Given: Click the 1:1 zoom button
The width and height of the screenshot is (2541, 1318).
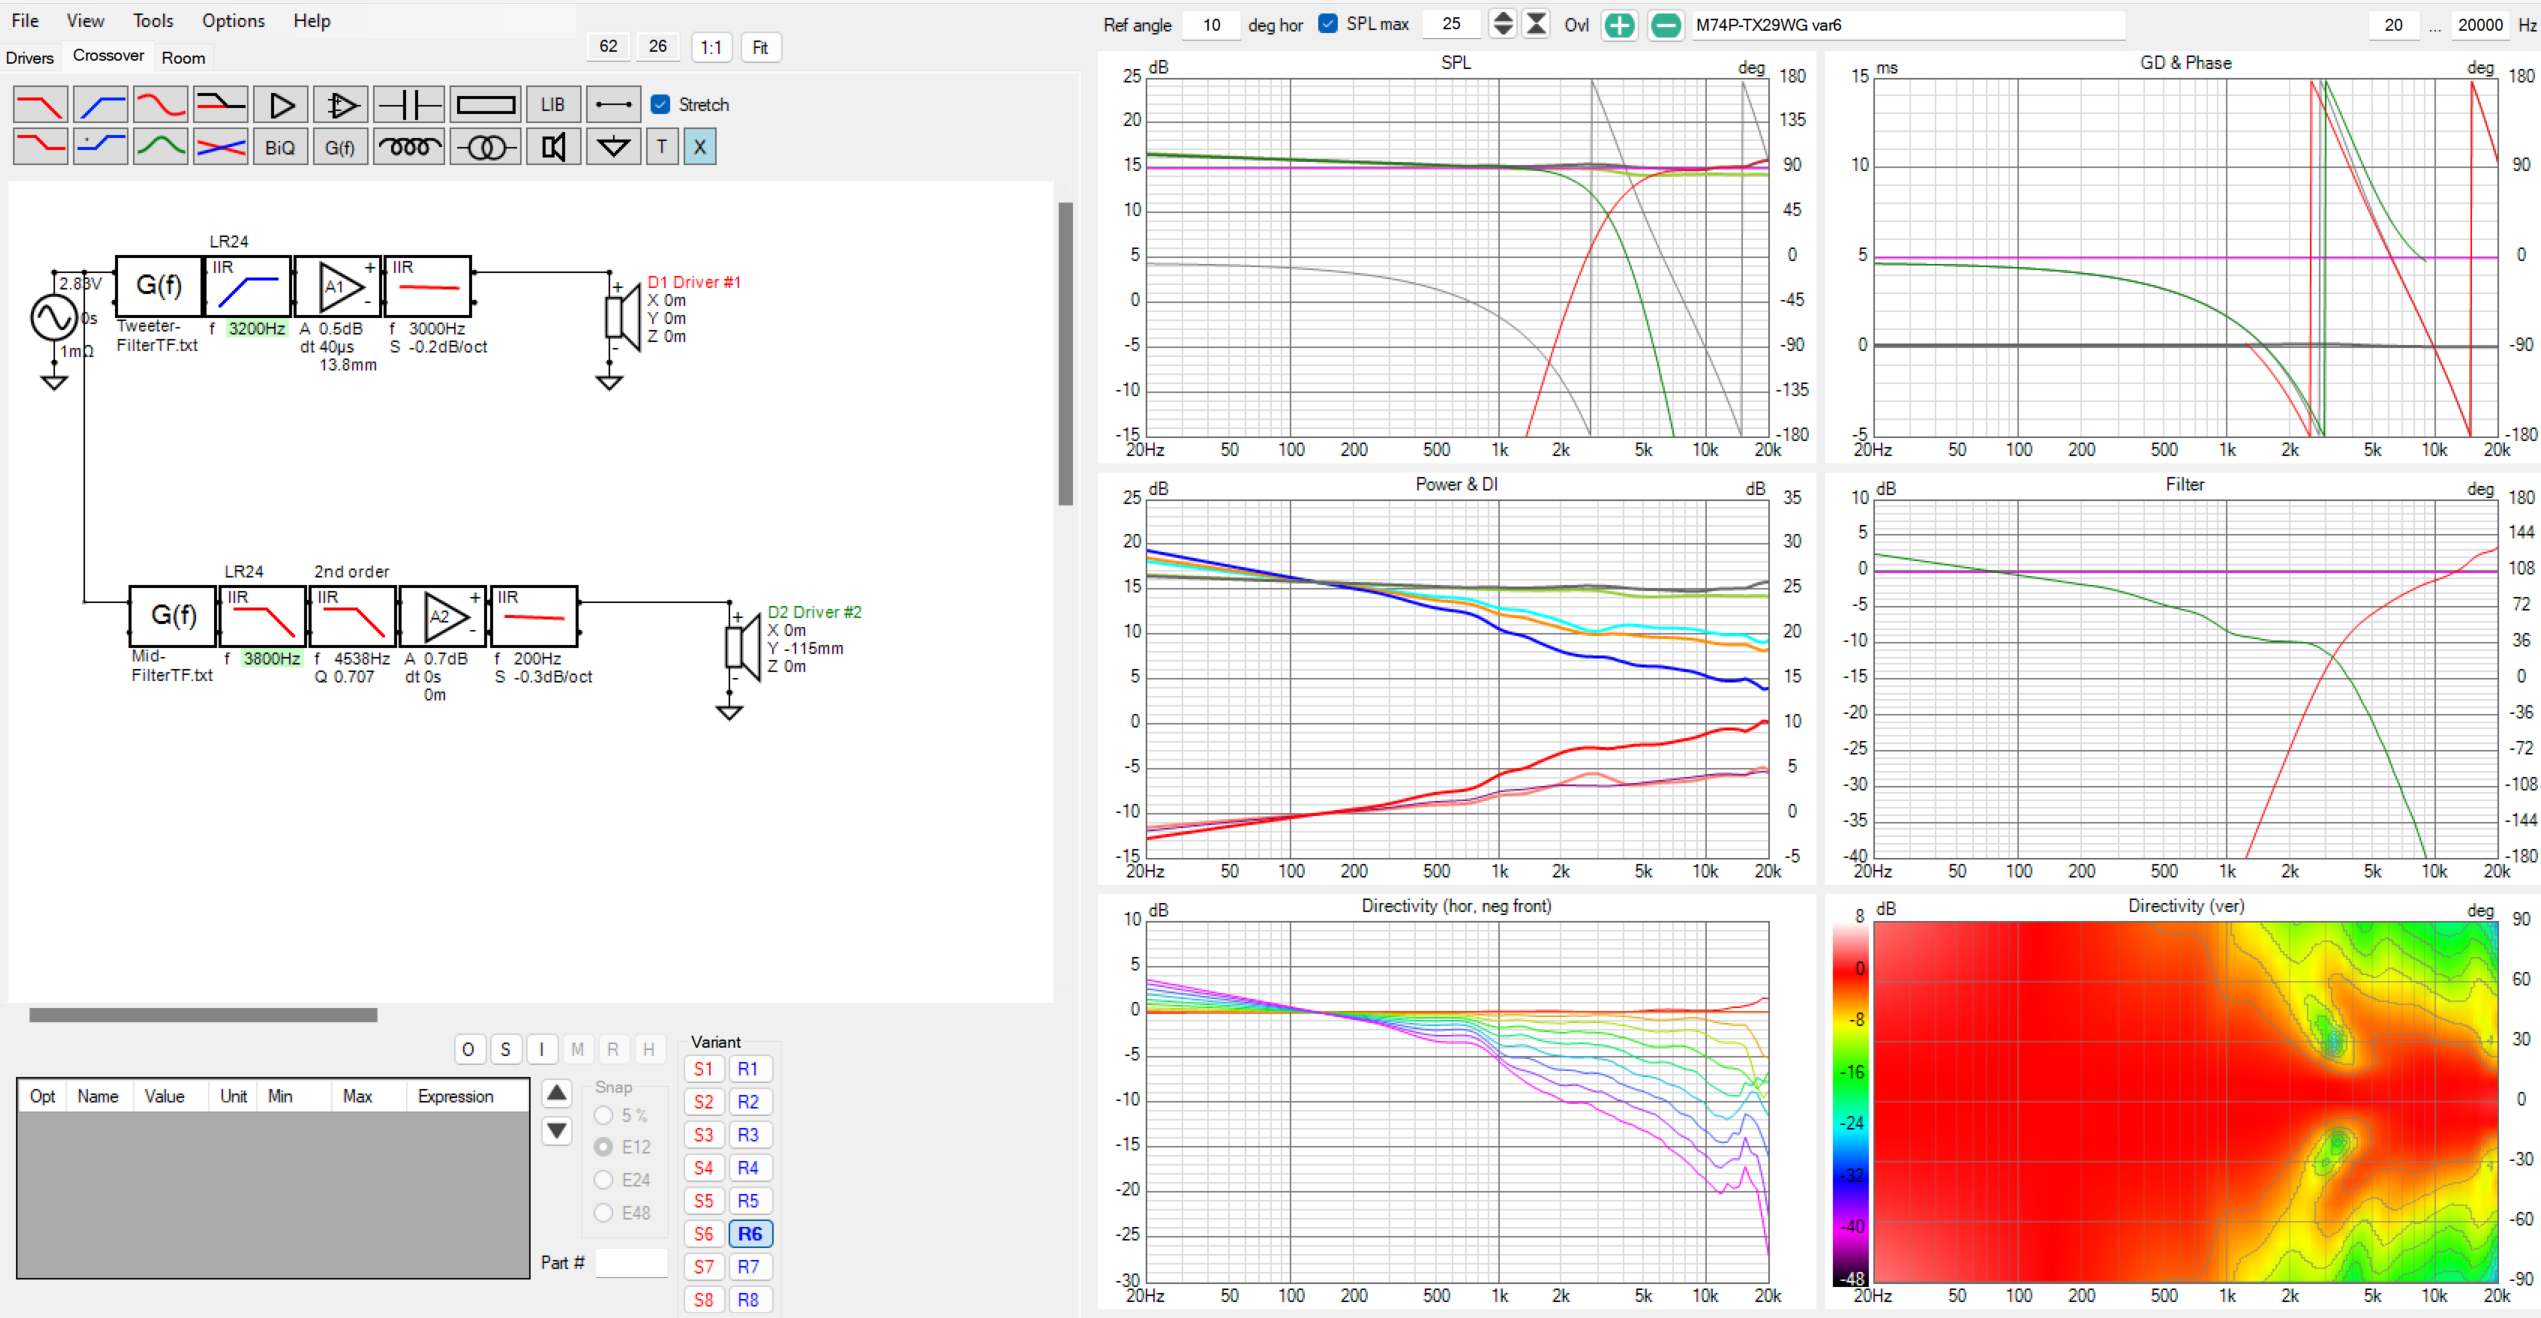Looking at the screenshot, I should click(711, 47).
